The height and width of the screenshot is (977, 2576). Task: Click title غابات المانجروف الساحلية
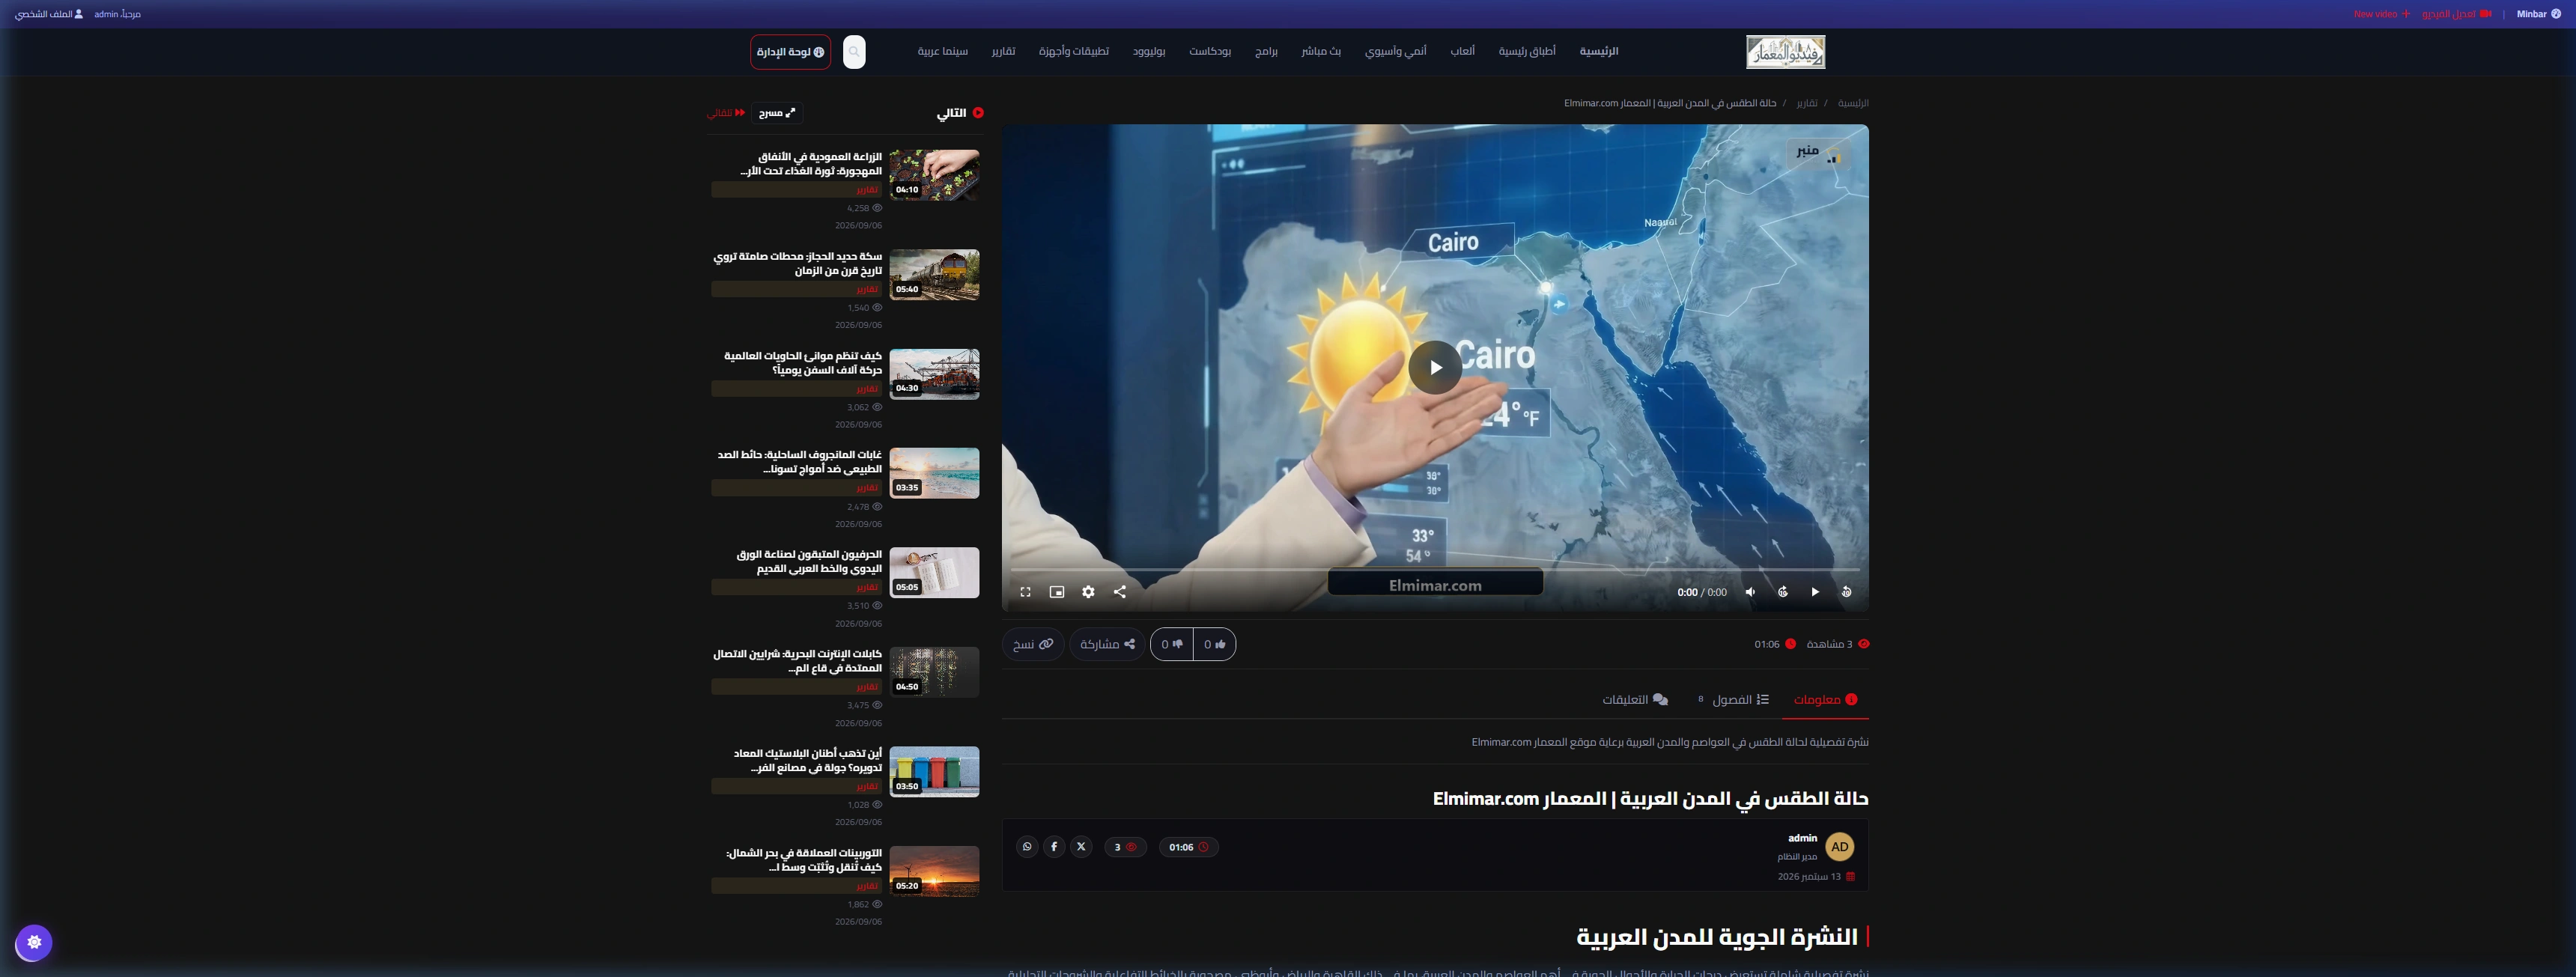[800, 462]
